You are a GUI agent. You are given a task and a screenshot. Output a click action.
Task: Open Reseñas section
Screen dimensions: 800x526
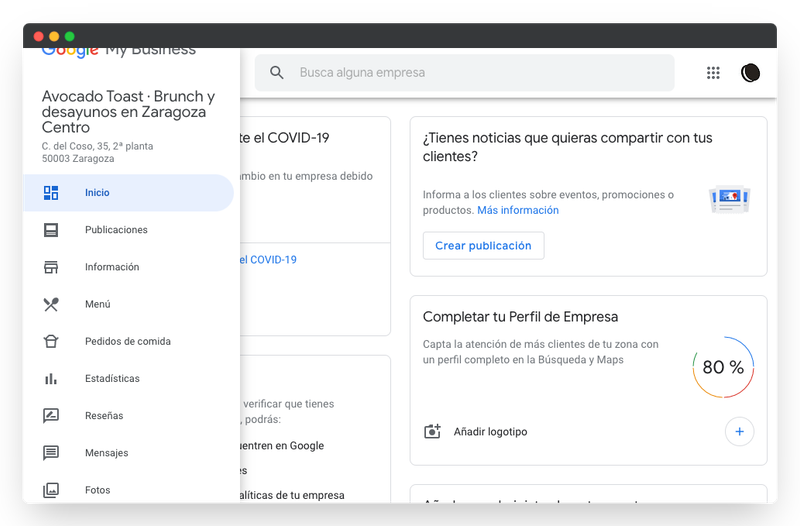(x=129, y=416)
